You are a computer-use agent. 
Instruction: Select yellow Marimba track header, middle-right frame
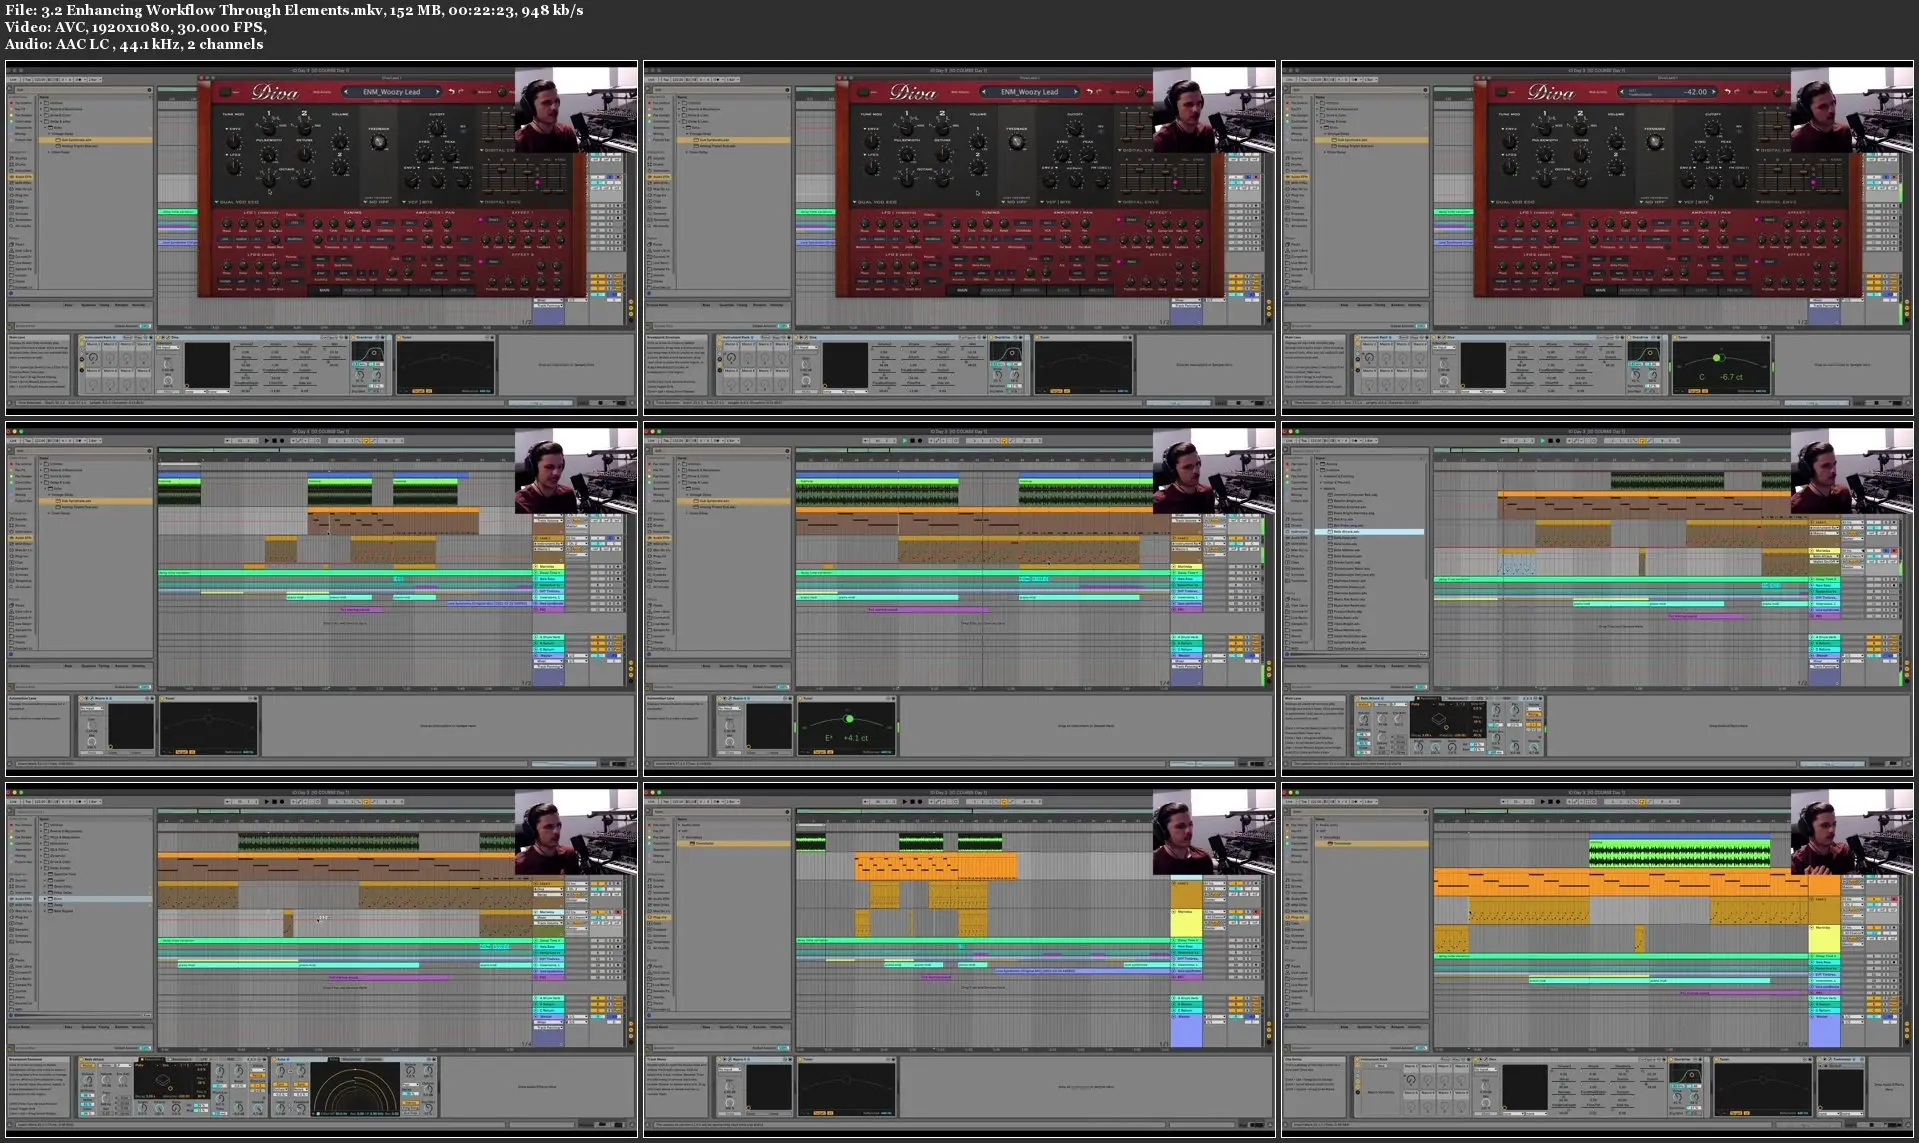(1825, 551)
